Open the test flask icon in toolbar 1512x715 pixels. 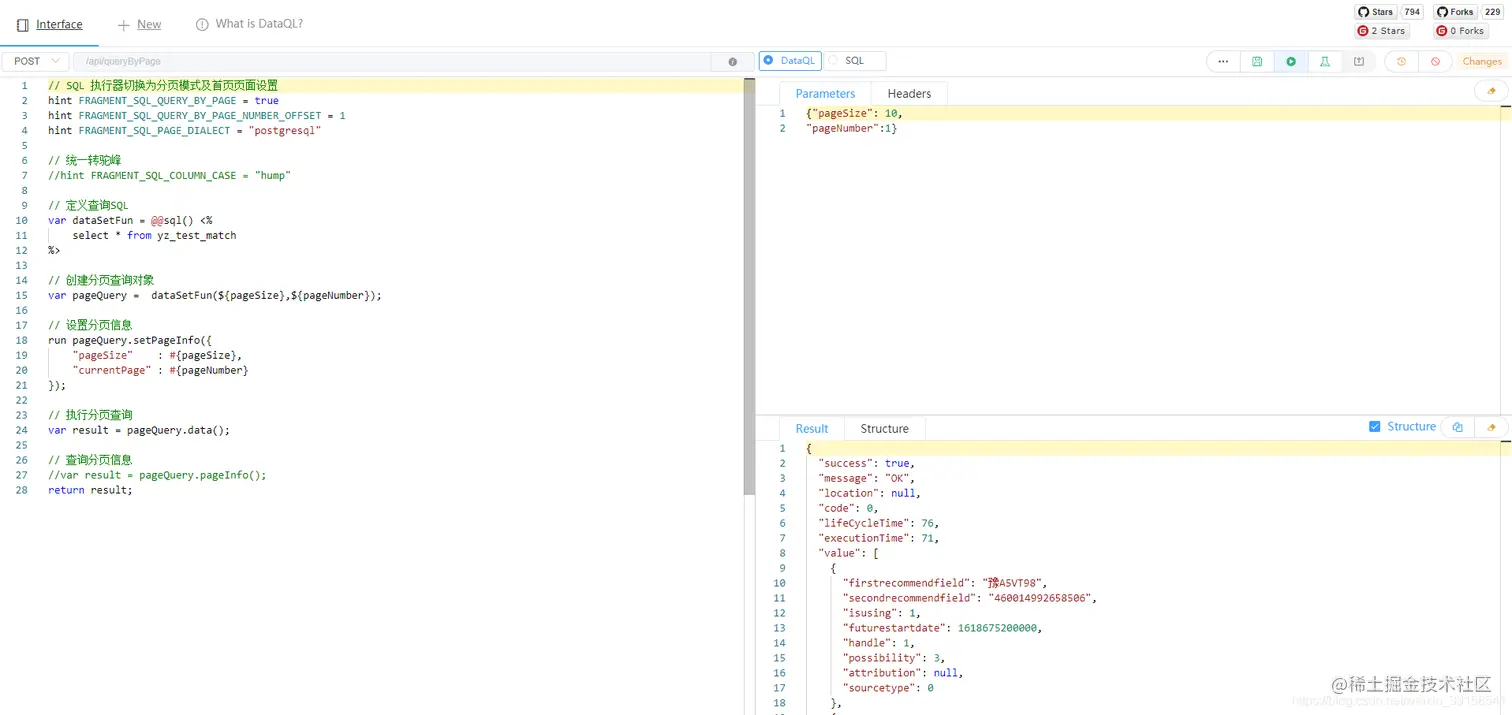point(1325,61)
